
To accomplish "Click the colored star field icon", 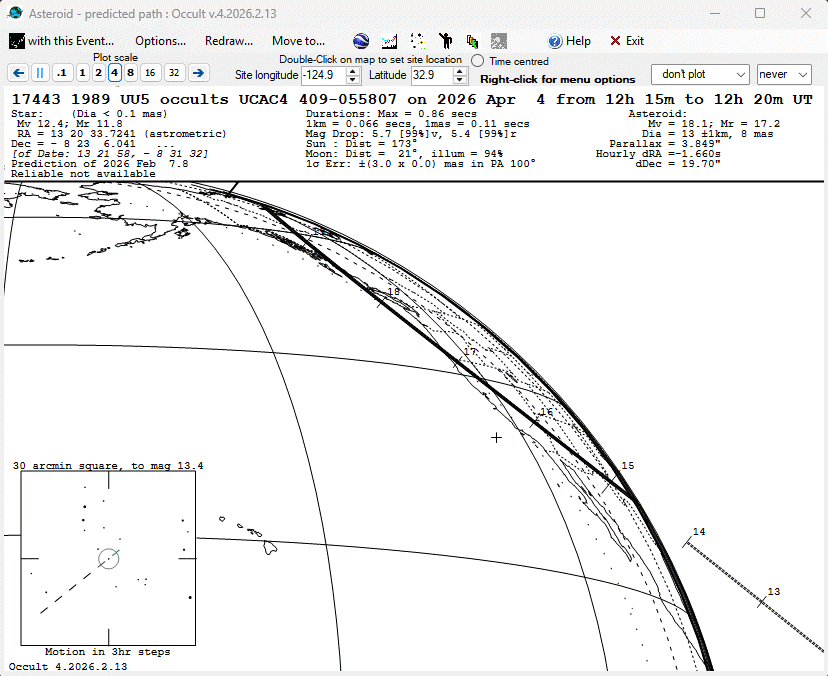I will (x=418, y=41).
